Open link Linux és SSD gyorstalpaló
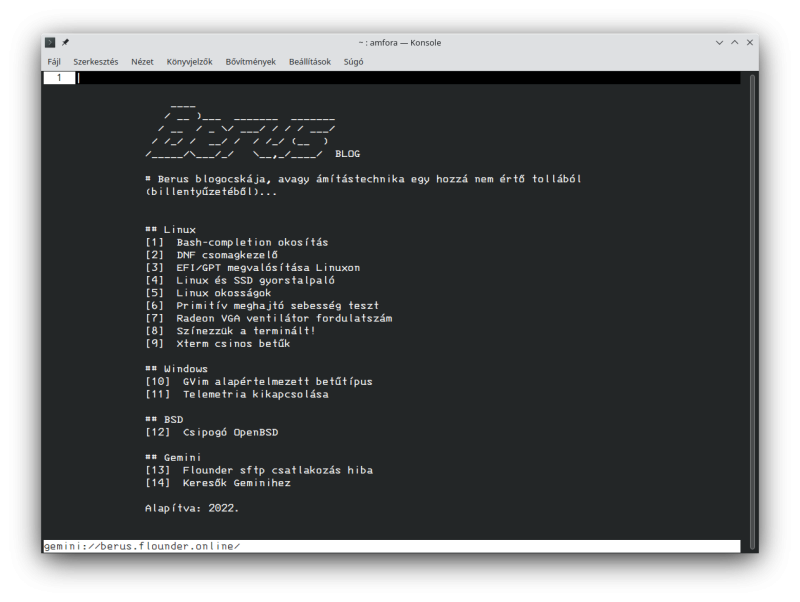This screenshot has width=800, height=602. pyautogui.click(x=256, y=281)
